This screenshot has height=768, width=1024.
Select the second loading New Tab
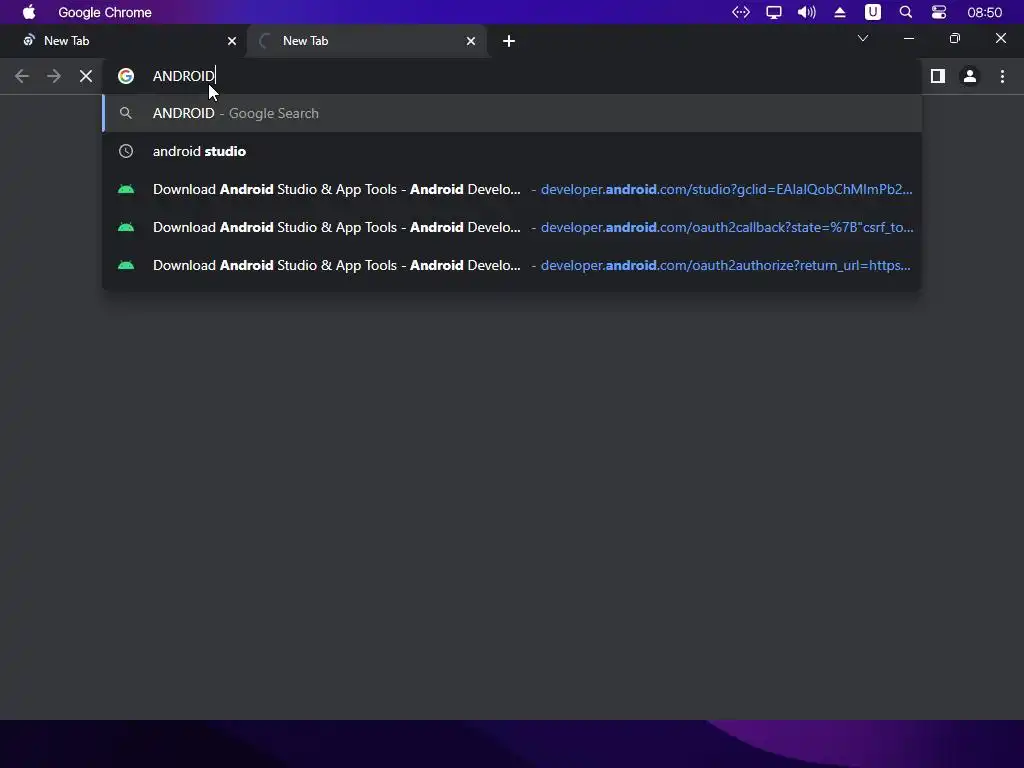(x=366, y=40)
